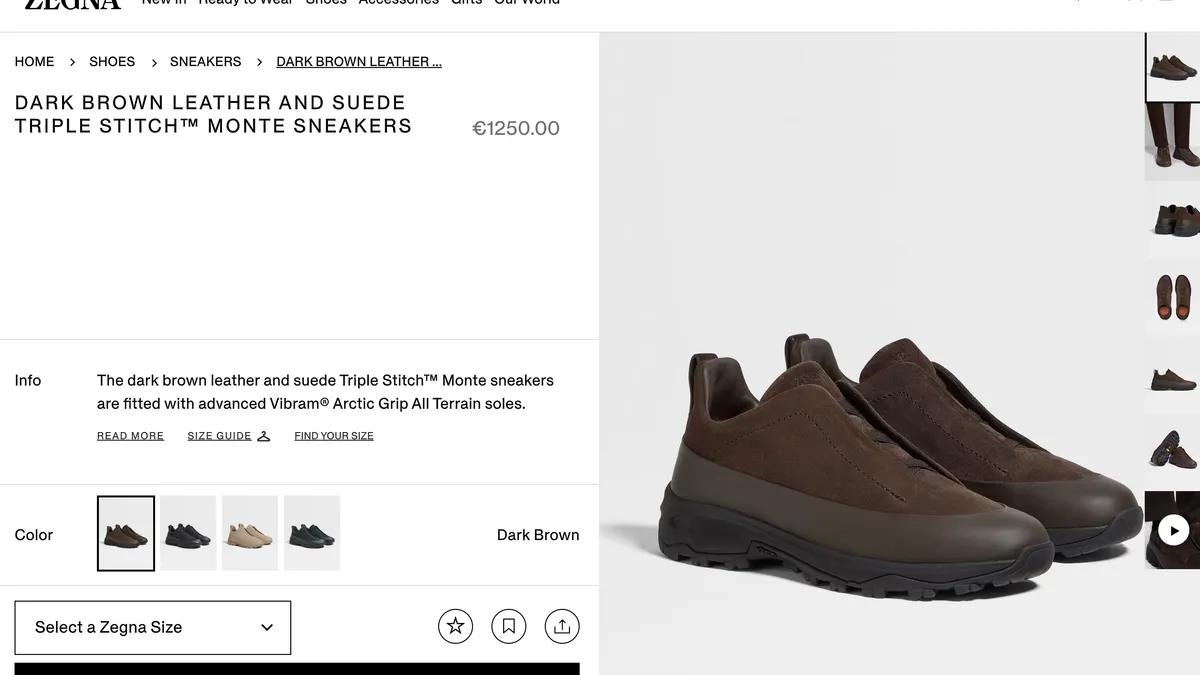This screenshot has height=675, width=1200.
Task: Navigate to SHOES breadcrumb link
Action: coord(112,62)
